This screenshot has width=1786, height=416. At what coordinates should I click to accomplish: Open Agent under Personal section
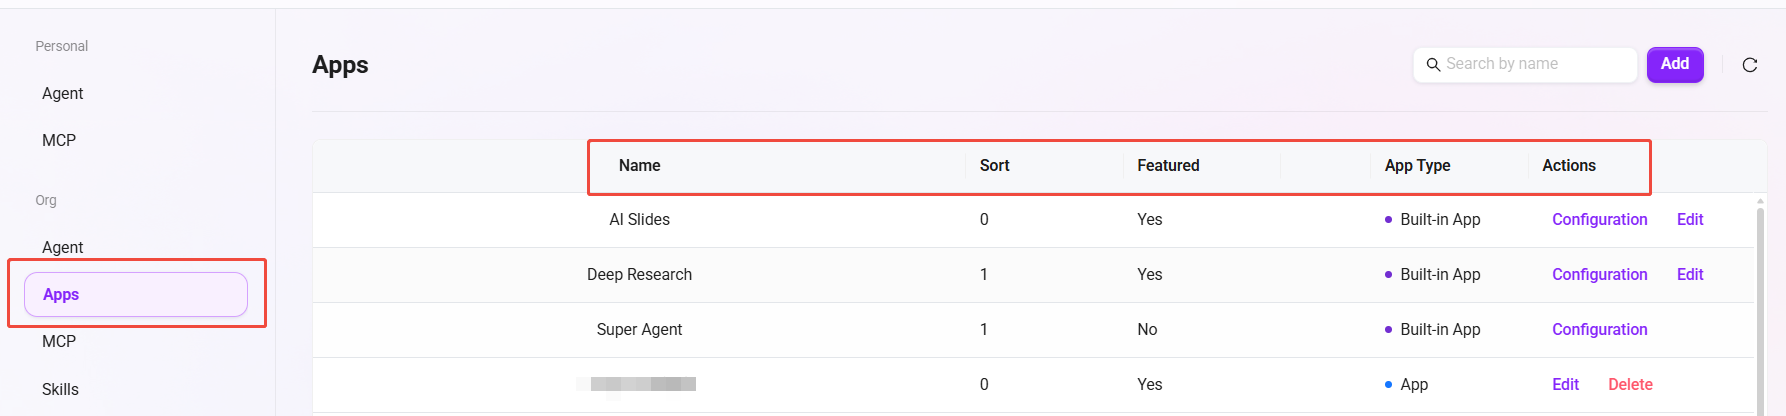click(x=63, y=93)
